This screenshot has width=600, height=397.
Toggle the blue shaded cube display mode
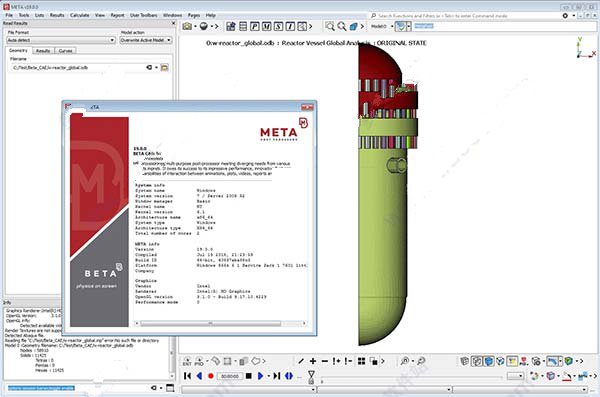point(489,361)
